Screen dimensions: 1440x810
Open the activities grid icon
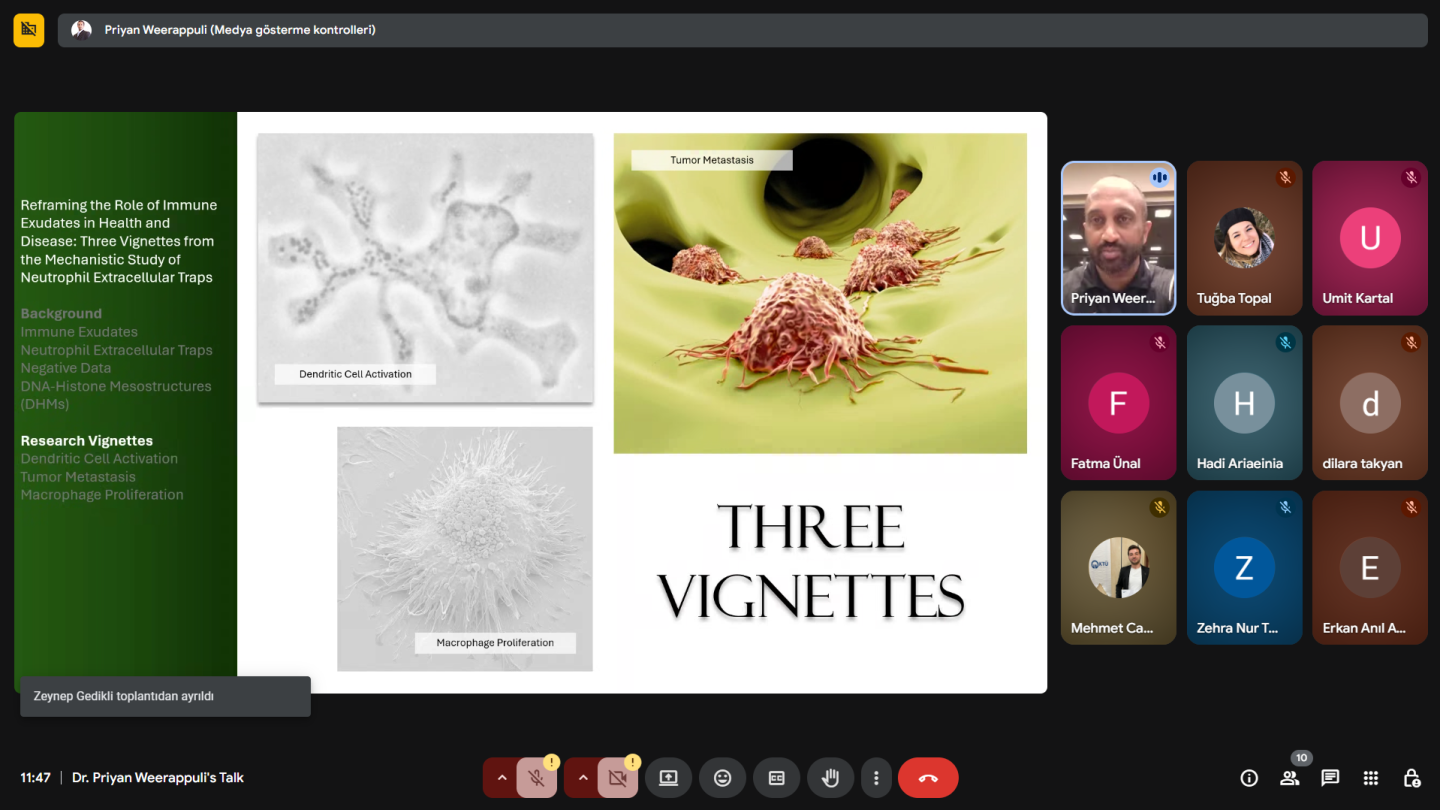(1371, 778)
